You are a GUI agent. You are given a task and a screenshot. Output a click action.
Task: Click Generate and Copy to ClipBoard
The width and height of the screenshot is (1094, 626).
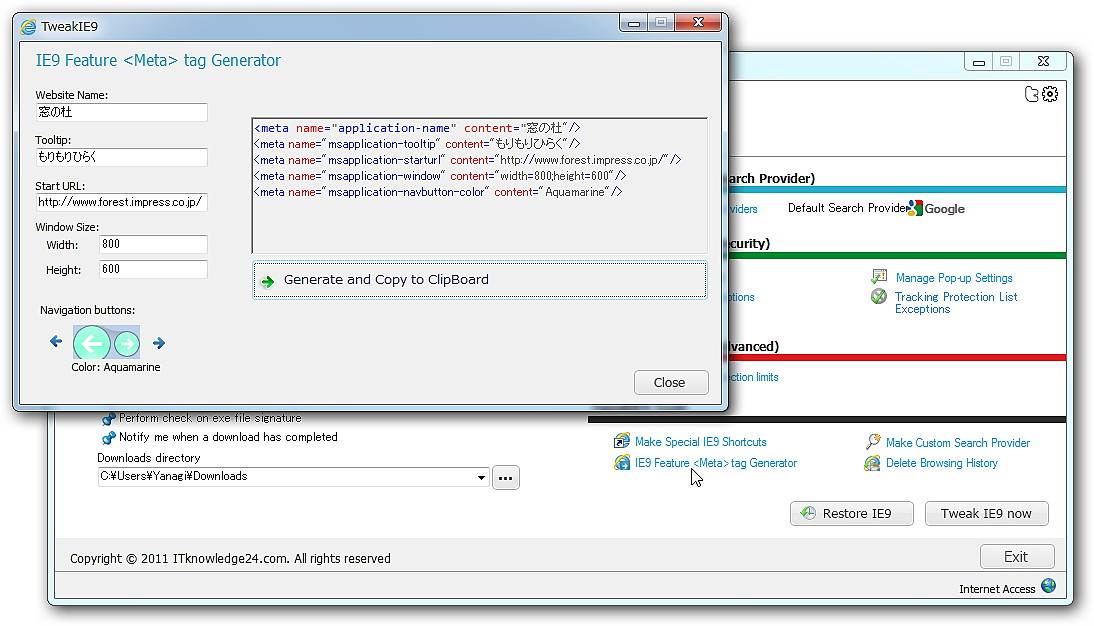tap(479, 280)
